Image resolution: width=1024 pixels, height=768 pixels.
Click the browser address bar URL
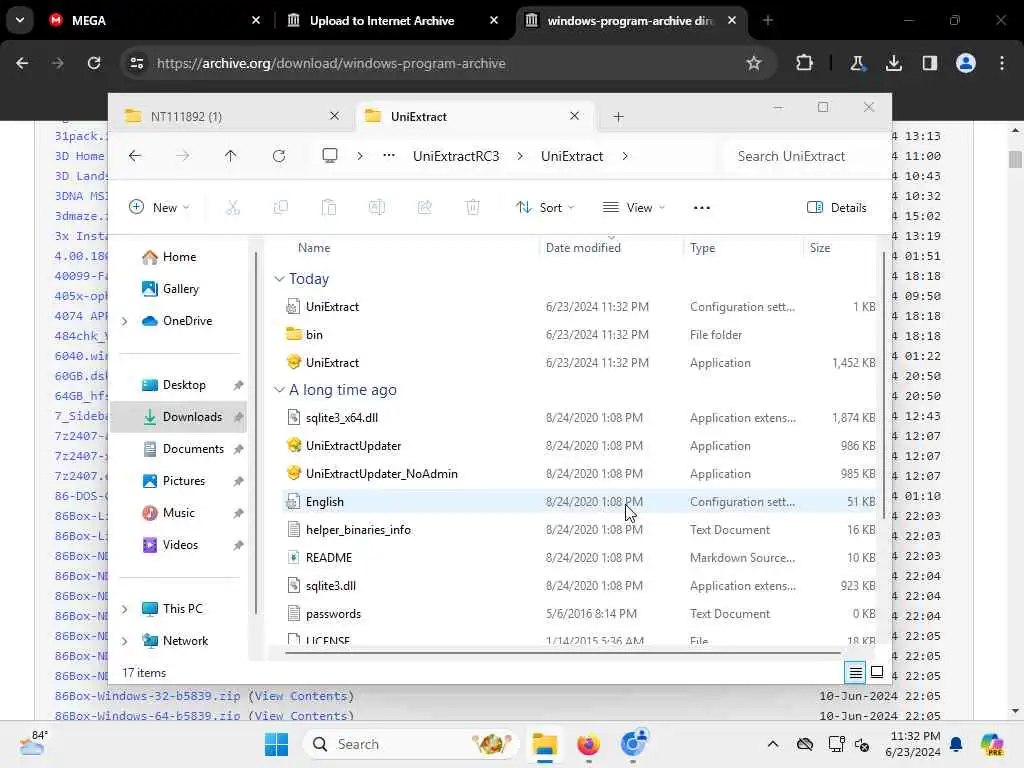(x=331, y=63)
